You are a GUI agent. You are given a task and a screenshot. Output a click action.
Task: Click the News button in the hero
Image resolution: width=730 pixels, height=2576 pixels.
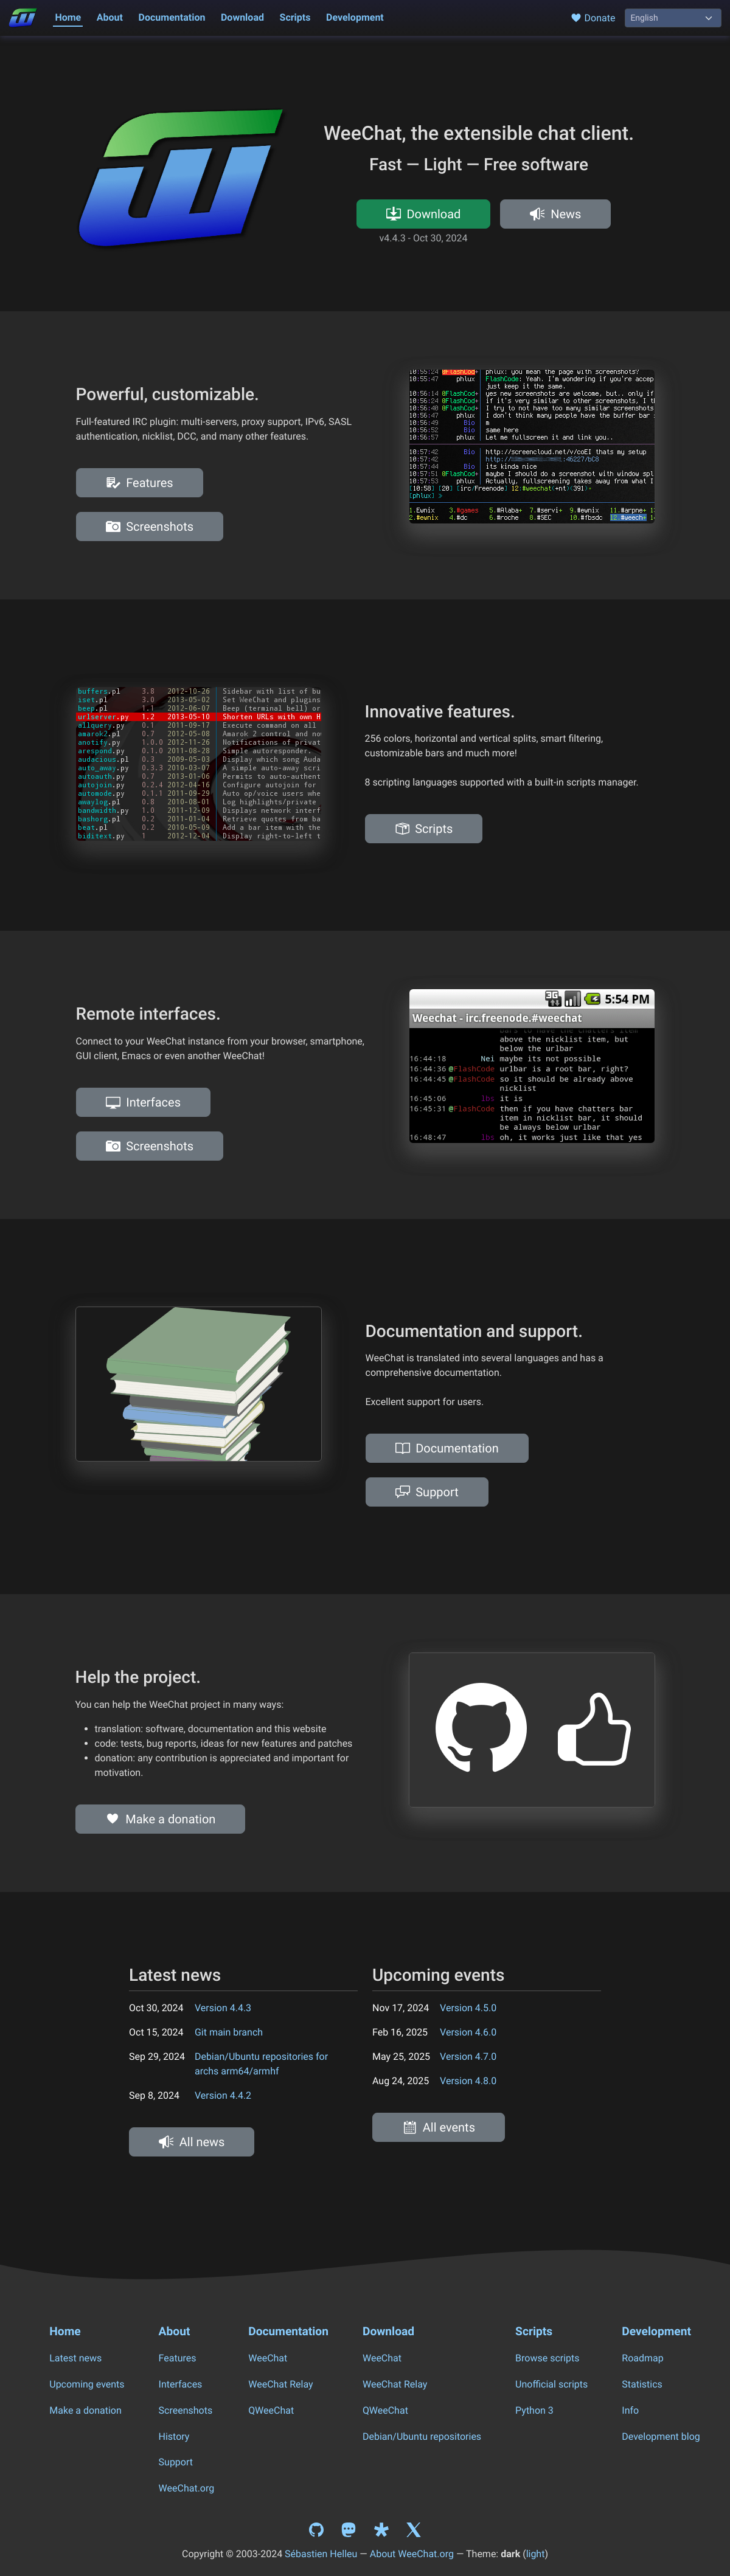[x=555, y=214]
